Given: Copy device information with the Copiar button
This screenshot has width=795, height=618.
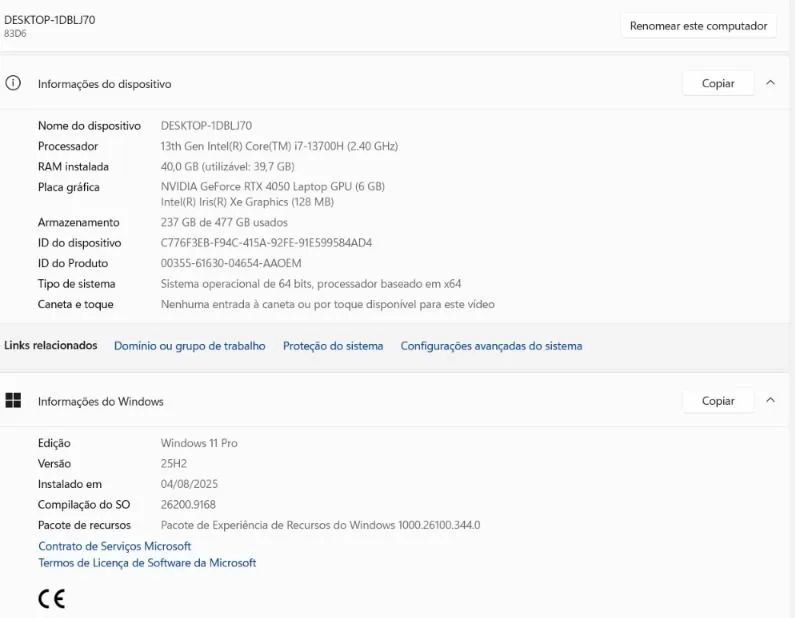Looking at the screenshot, I should 717,83.
